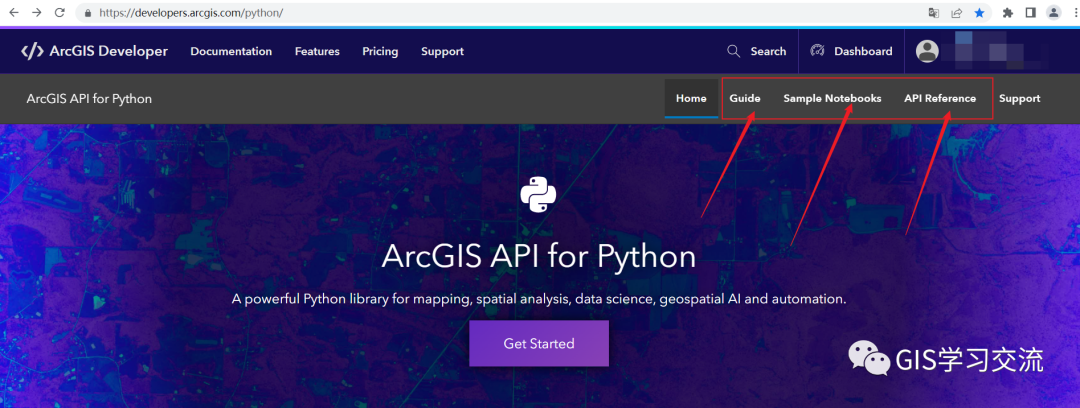The image size is (1080, 408).
Task: Open Support in the top navigation
Action: coord(442,52)
